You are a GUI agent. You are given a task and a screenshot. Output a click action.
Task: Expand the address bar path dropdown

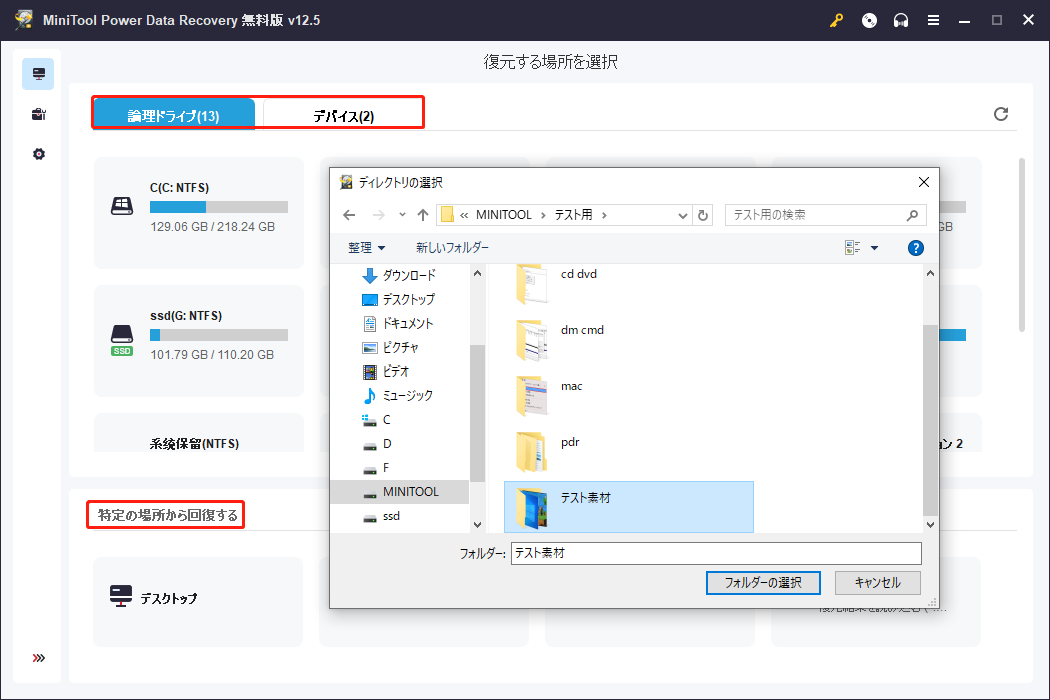[x=682, y=215]
